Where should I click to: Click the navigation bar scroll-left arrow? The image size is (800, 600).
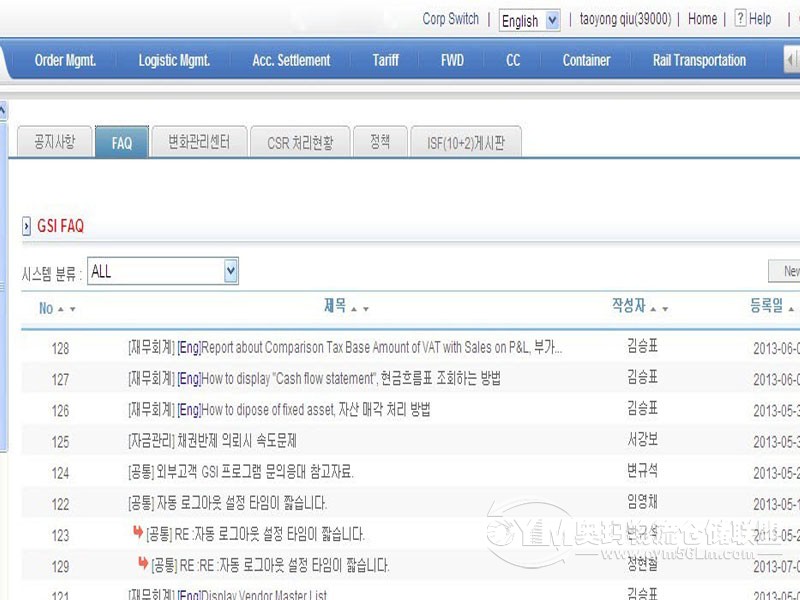[x=790, y=60]
